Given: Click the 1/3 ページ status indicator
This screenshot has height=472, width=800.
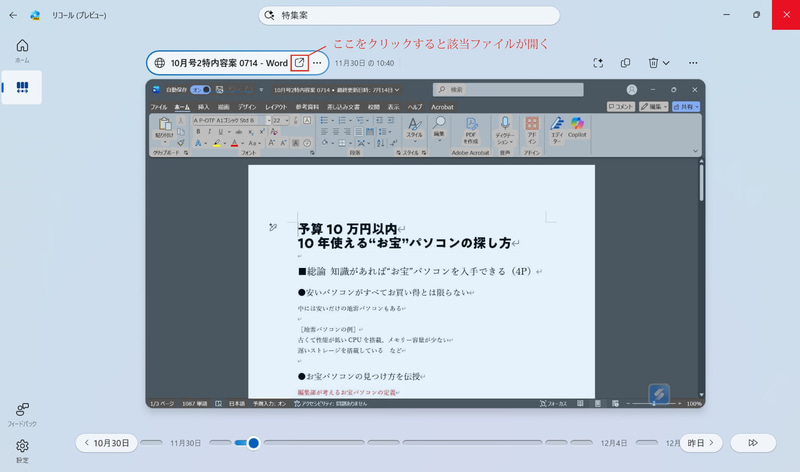Looking at the screenshot, I should click(162, 404).
